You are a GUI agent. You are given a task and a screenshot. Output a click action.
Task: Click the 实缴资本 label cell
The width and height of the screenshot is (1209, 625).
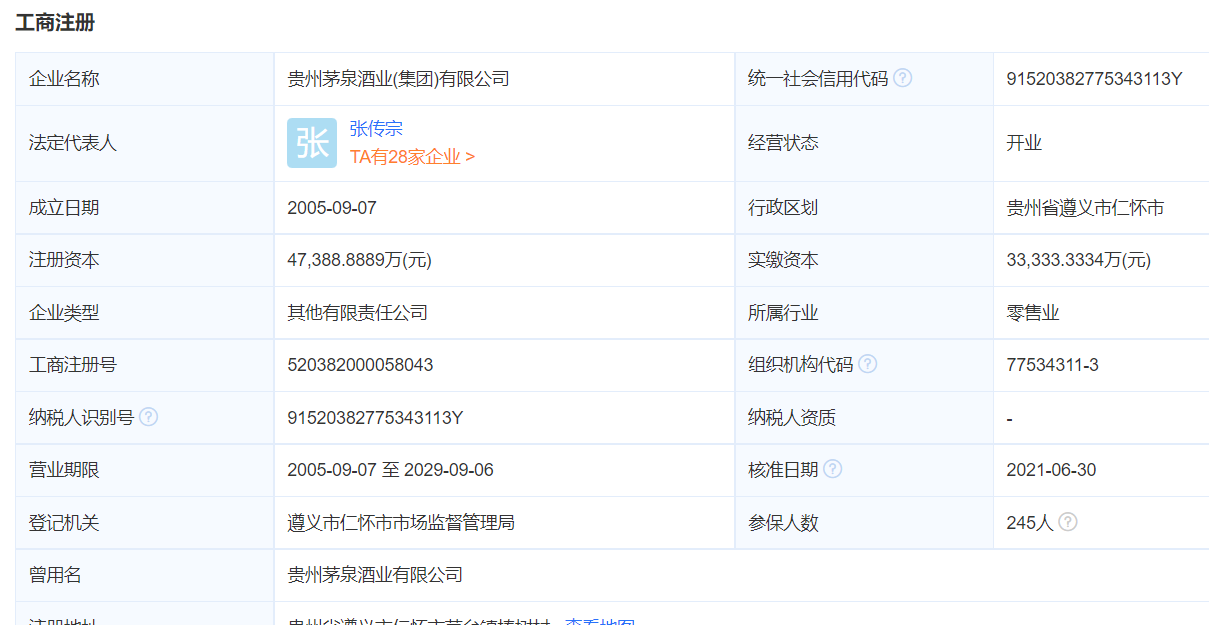tap(864, 260)
